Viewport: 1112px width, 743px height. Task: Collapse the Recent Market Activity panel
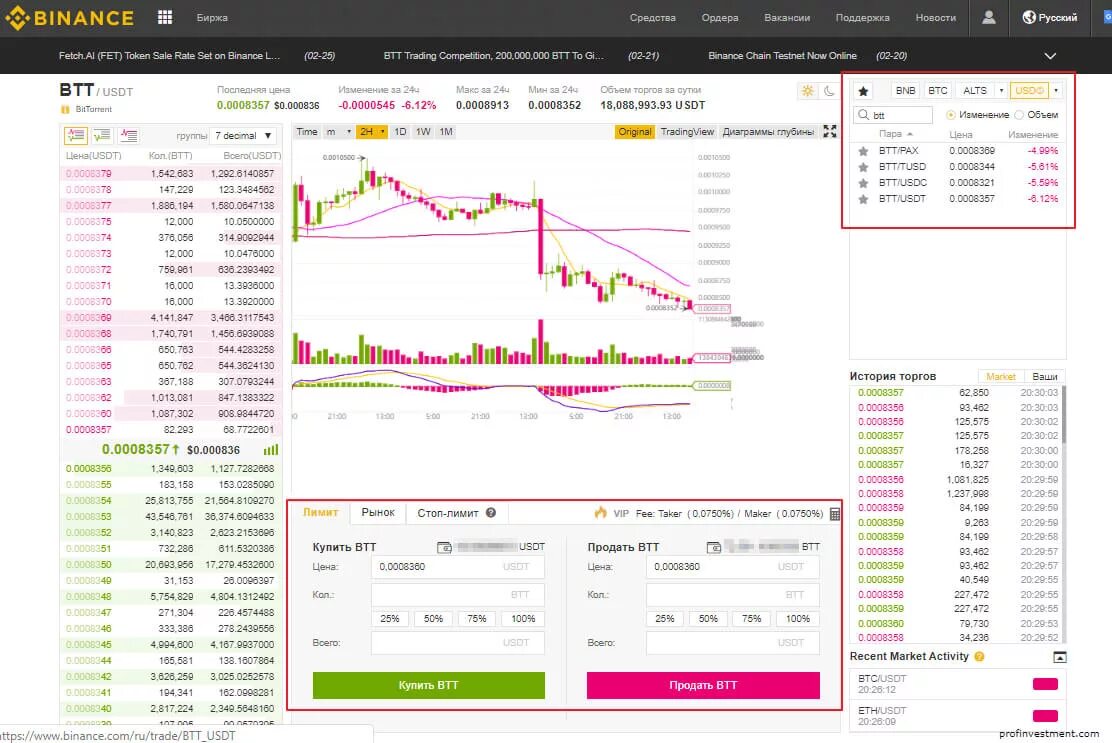(x=1060, y=657)
